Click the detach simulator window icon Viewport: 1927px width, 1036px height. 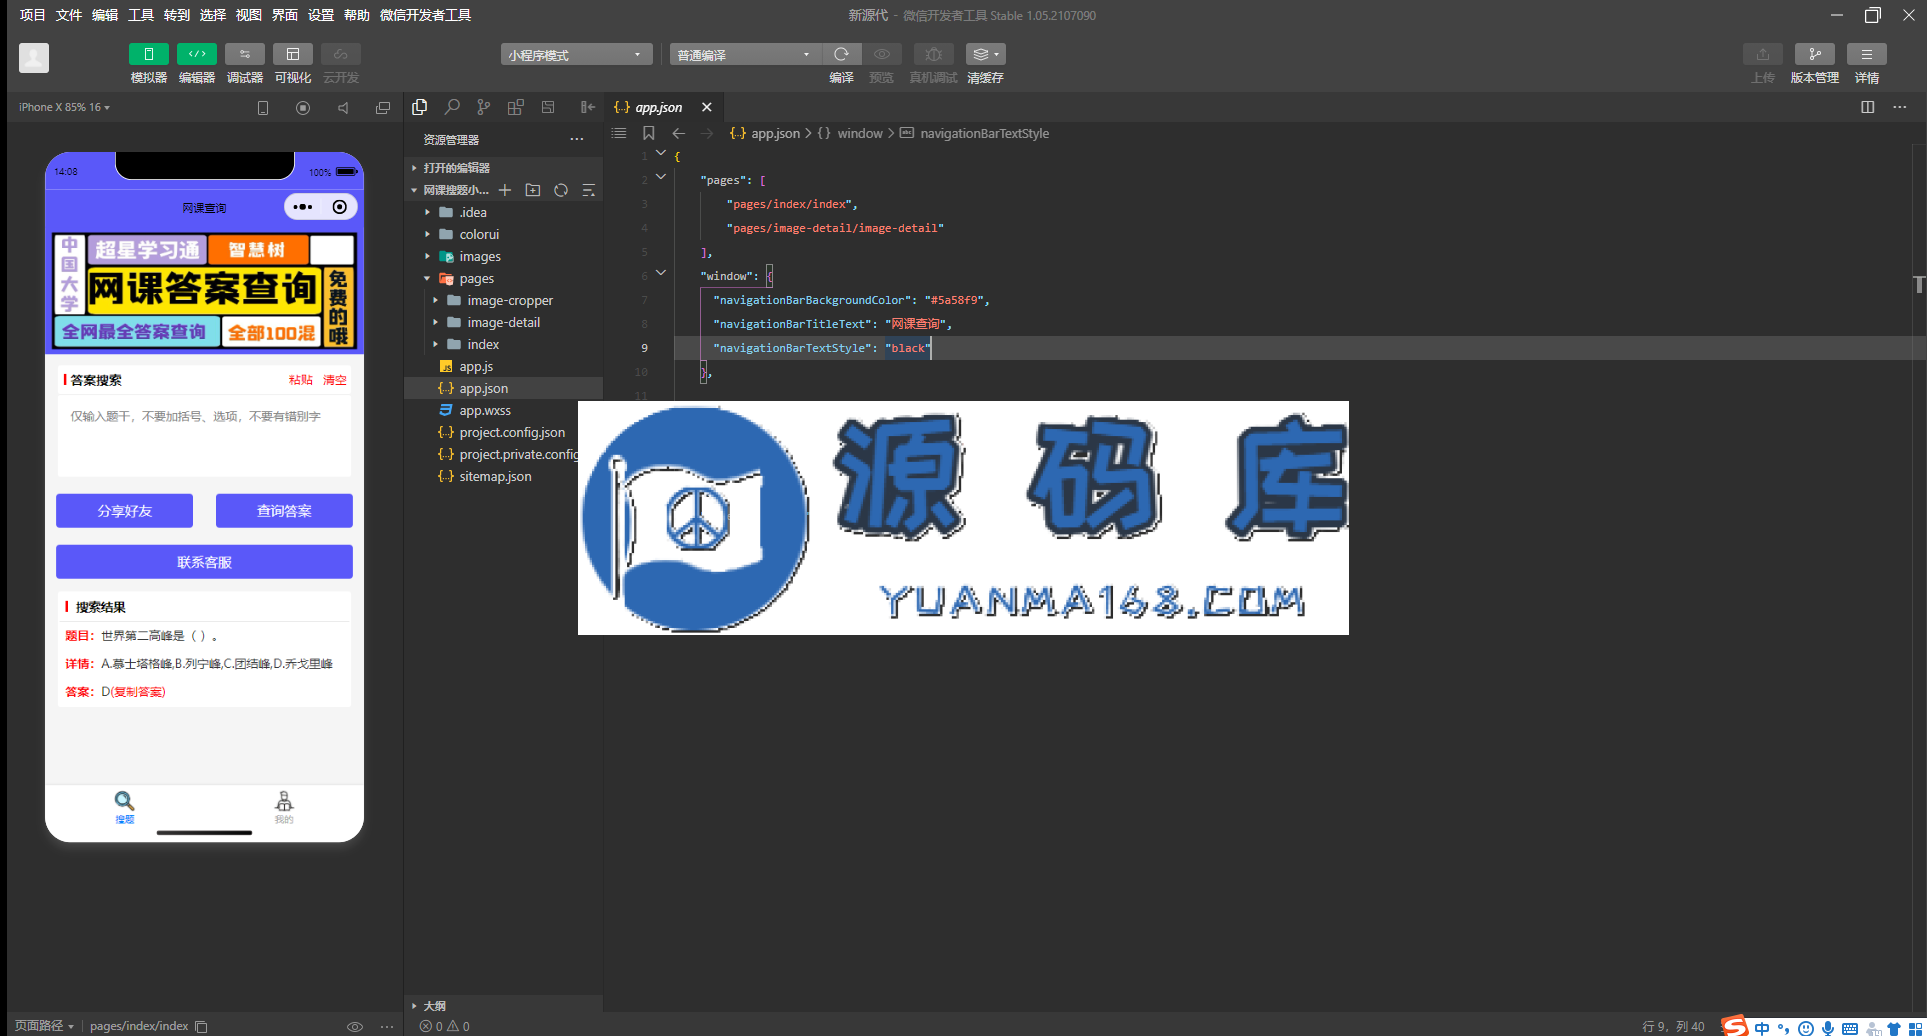(x=383, y=108)
